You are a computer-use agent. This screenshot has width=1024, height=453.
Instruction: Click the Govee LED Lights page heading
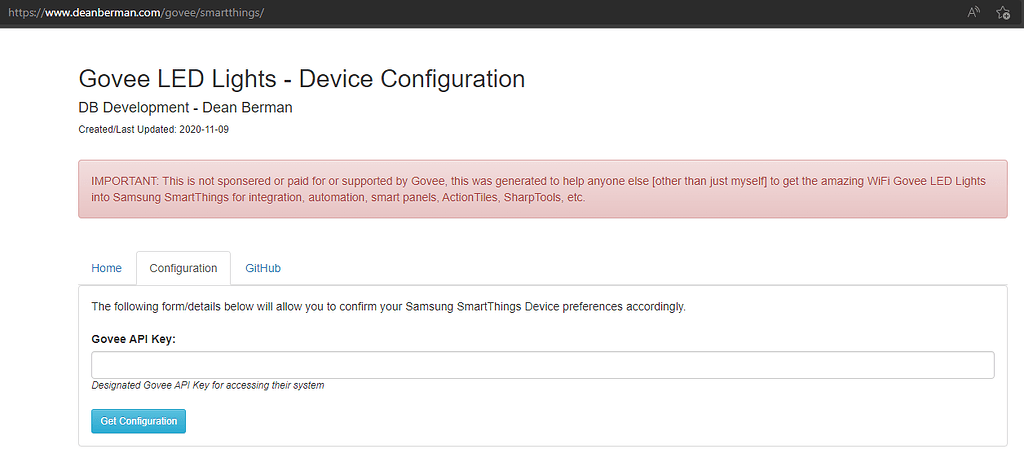[301, 79]
